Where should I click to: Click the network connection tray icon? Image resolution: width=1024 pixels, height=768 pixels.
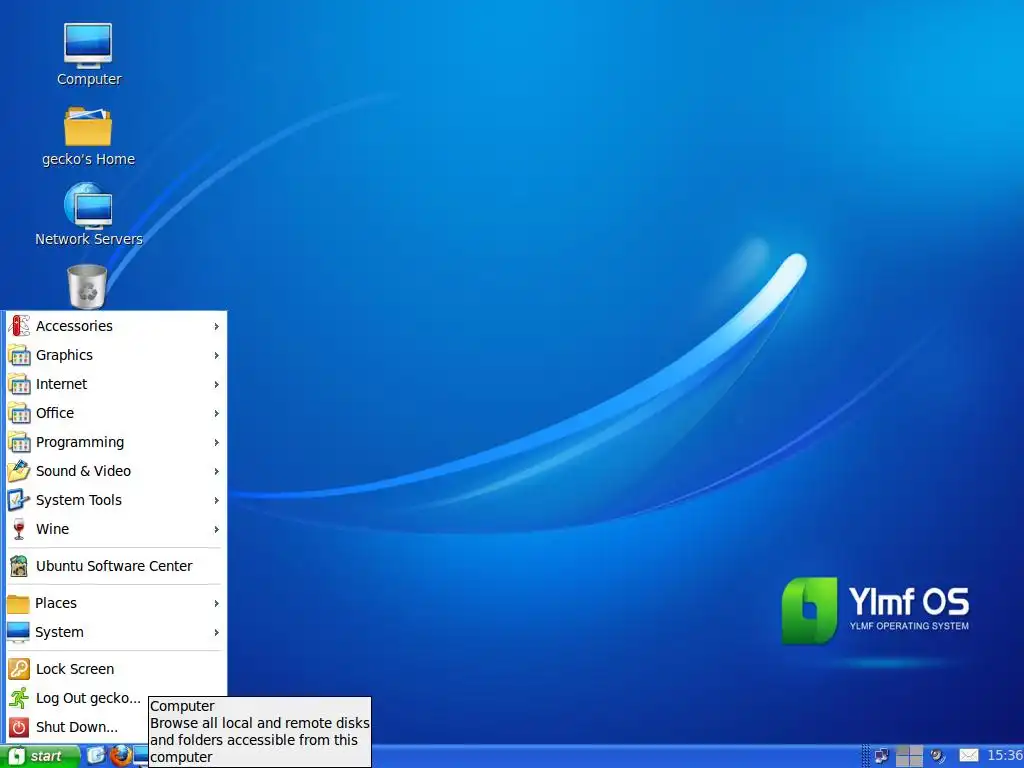pyautogui.click(x=882, y=756)
